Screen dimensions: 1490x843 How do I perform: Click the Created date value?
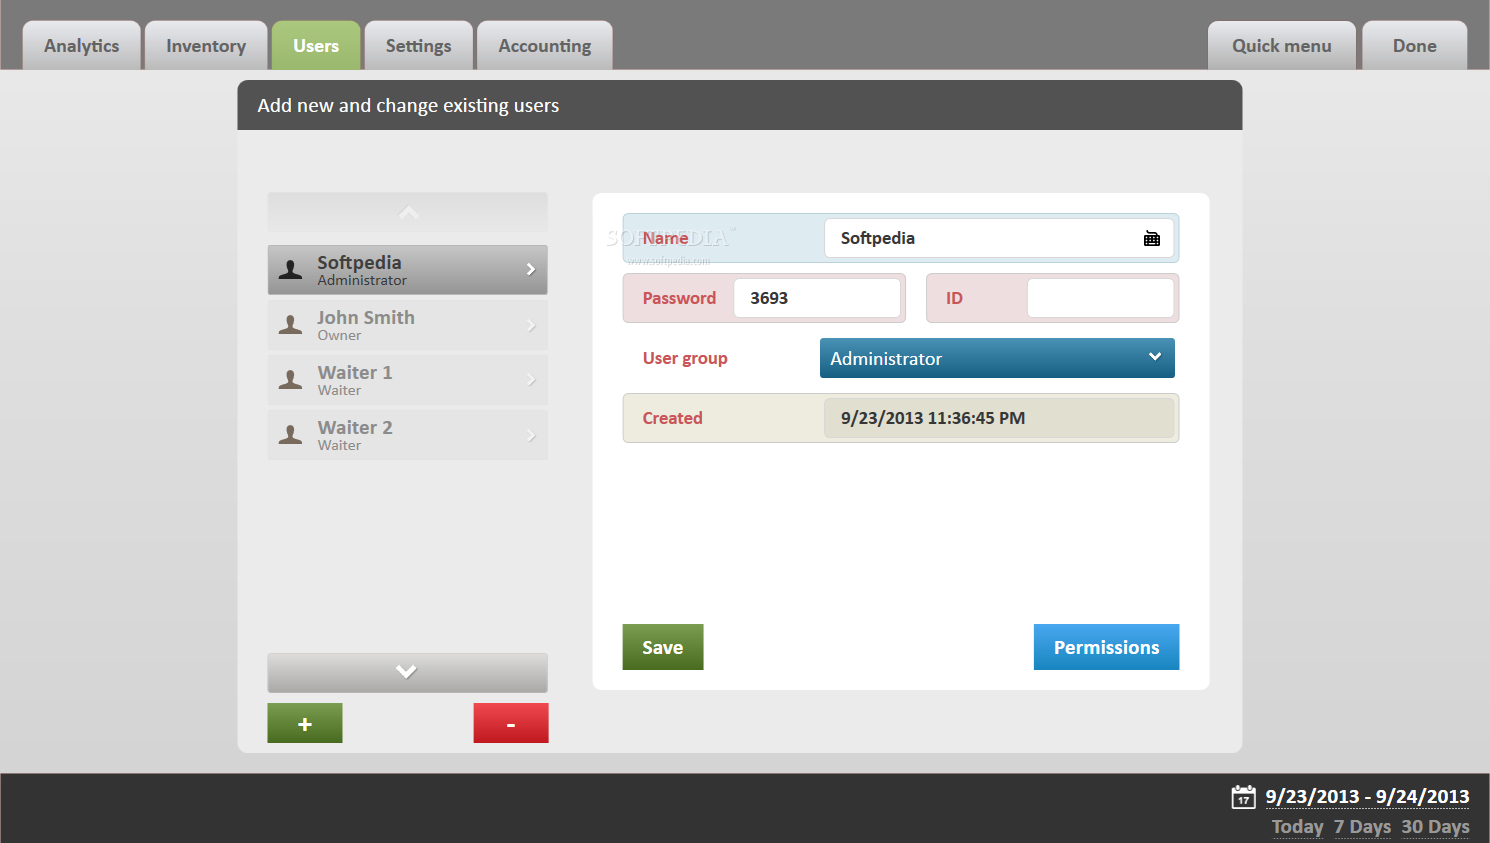(932, 418)
